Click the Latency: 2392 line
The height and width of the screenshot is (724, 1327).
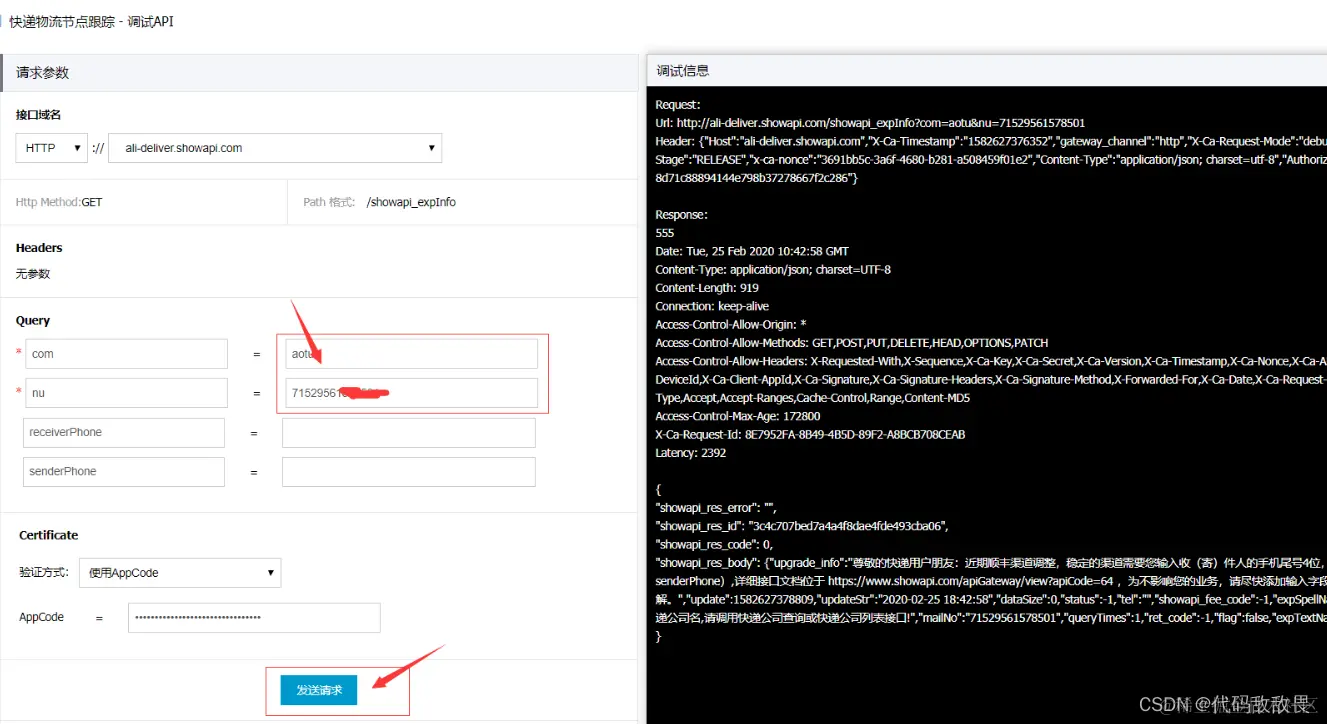tap(691, 453)
